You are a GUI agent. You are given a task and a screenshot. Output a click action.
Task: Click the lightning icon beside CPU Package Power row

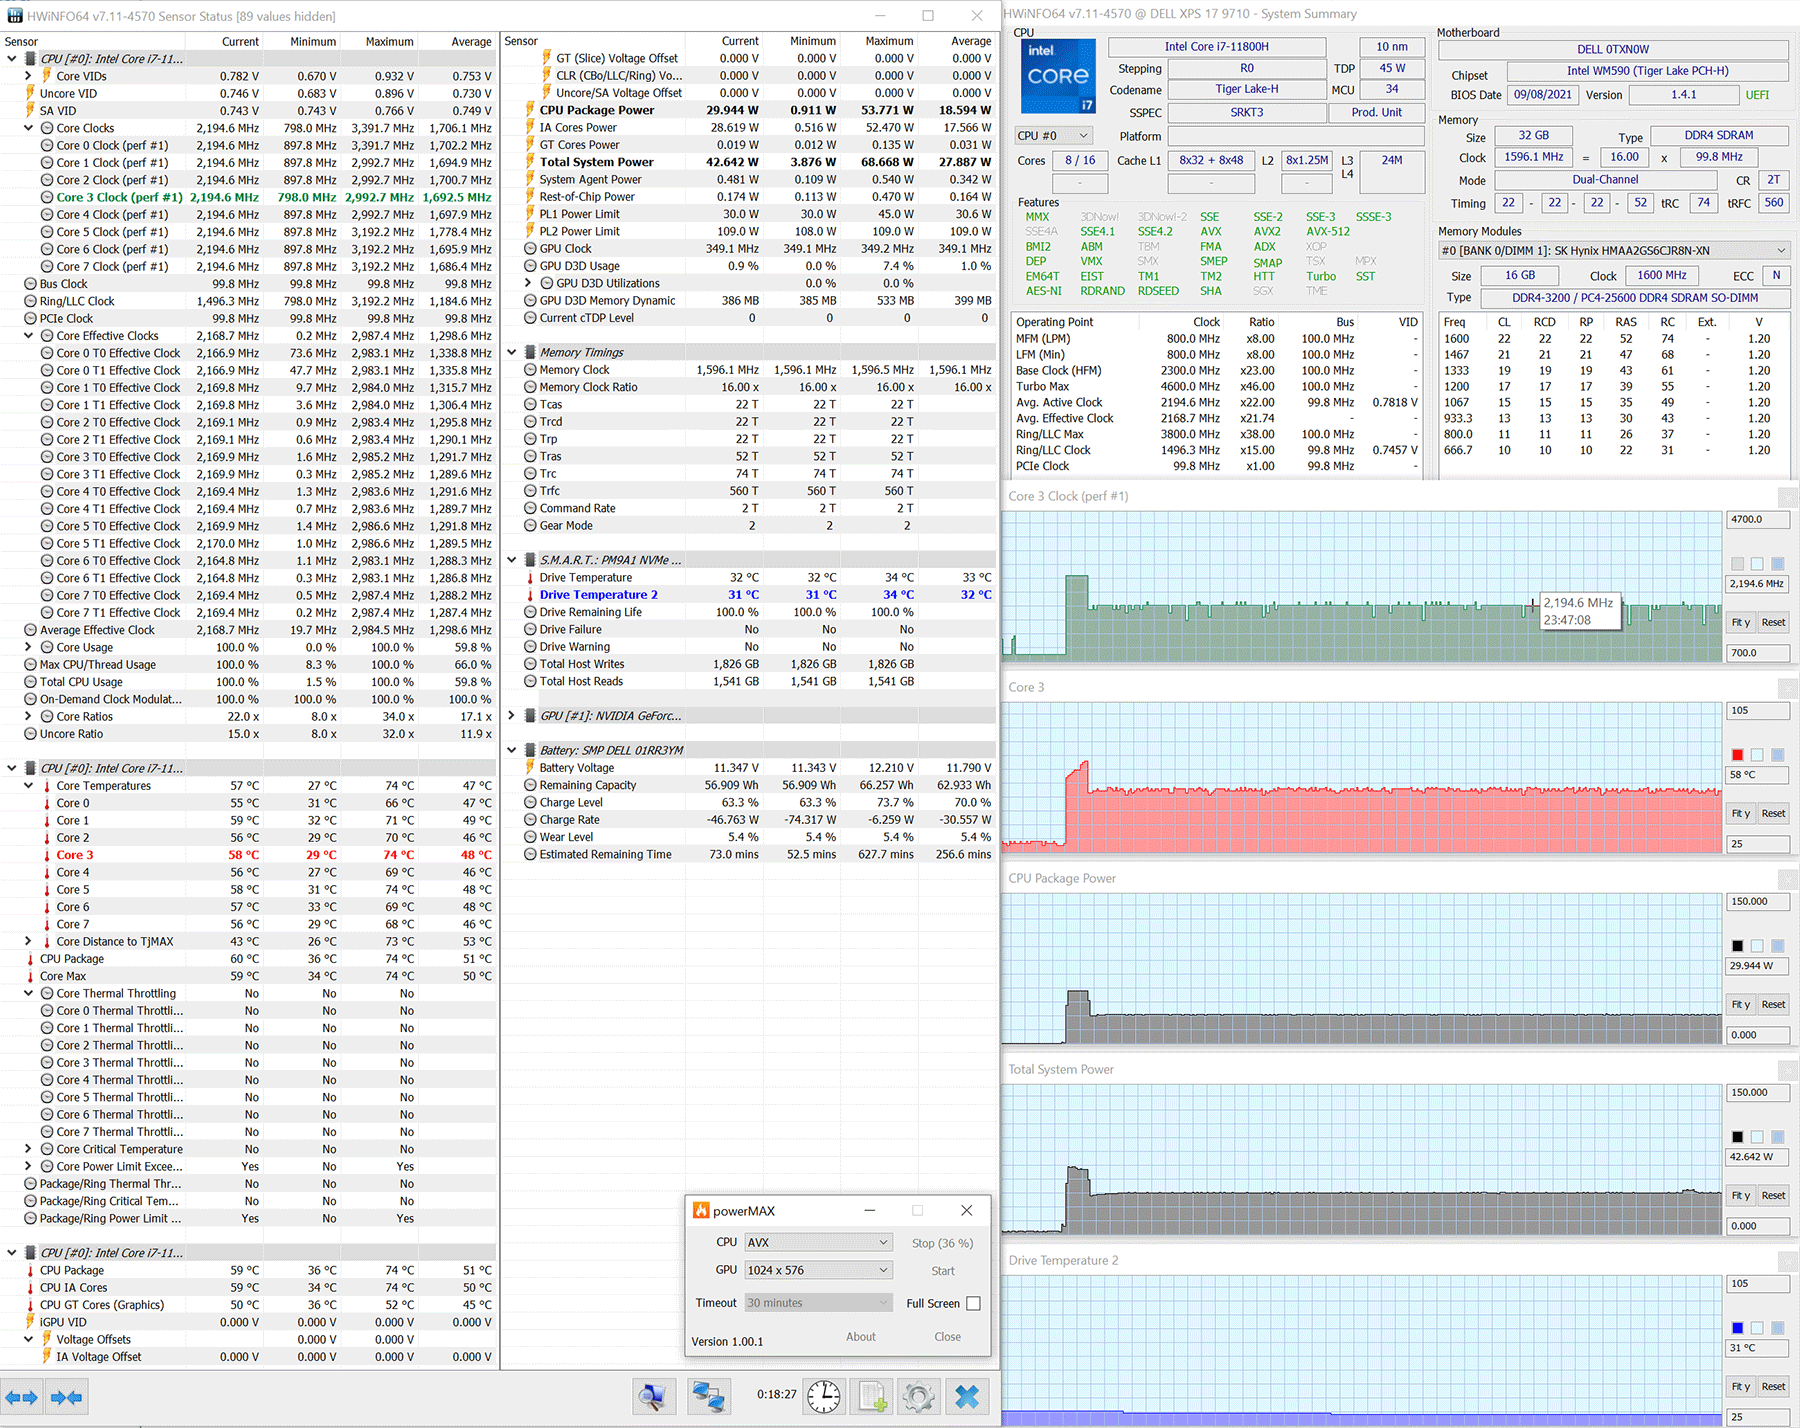point(530,110)
